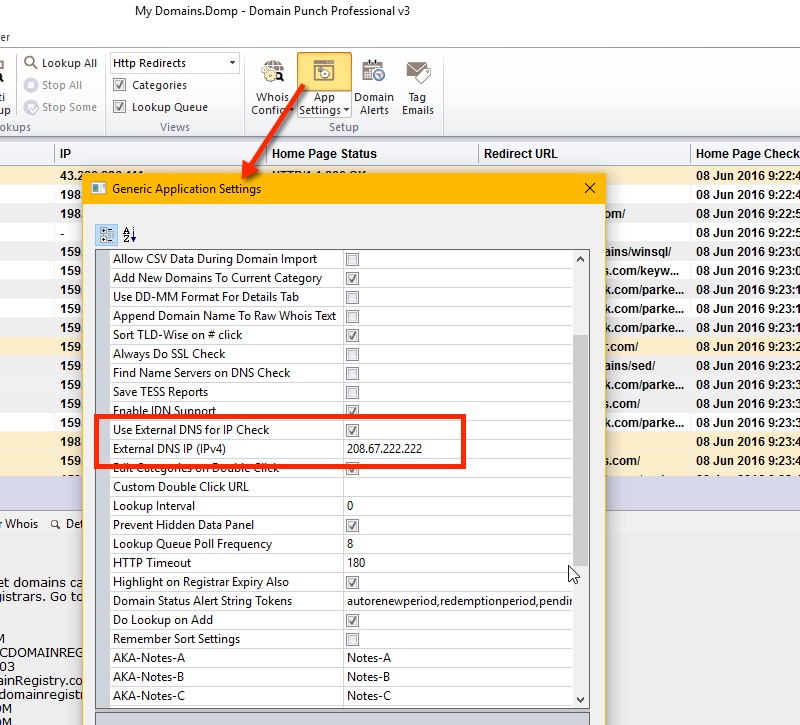Sort by Redirect URL column header
The width and height of the screenshot is (800, 725).
click(584, 154)
